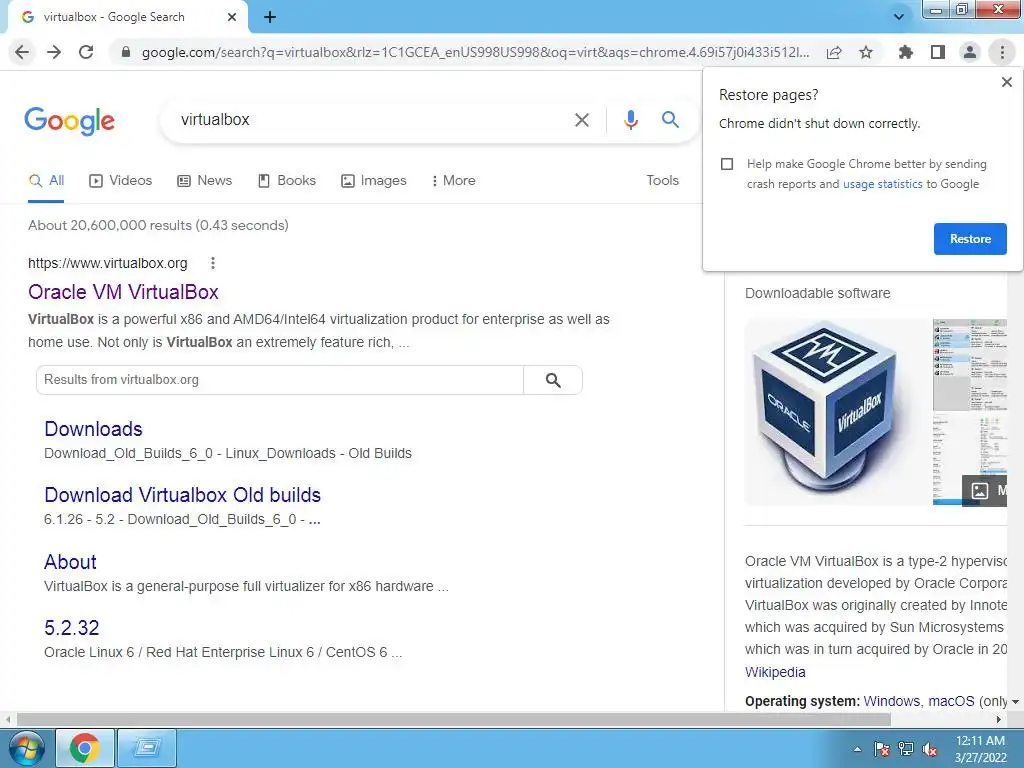Open the Chrome profile avatar icon
1024x768 pixels.
pyautogui.click(x=970, y=52)
